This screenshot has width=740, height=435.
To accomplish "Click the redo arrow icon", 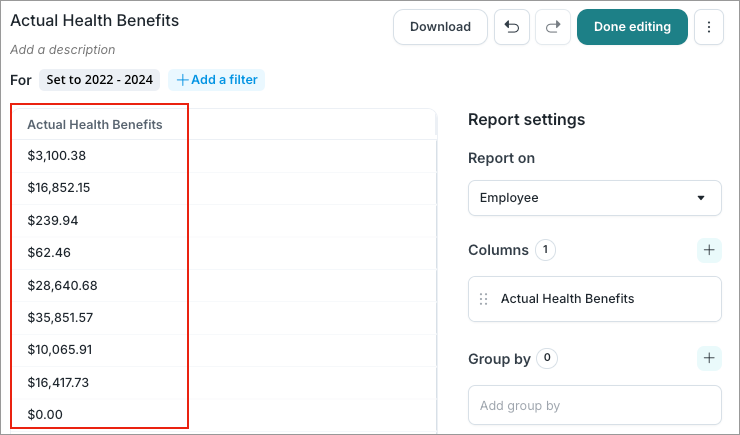I will [553, 27].
